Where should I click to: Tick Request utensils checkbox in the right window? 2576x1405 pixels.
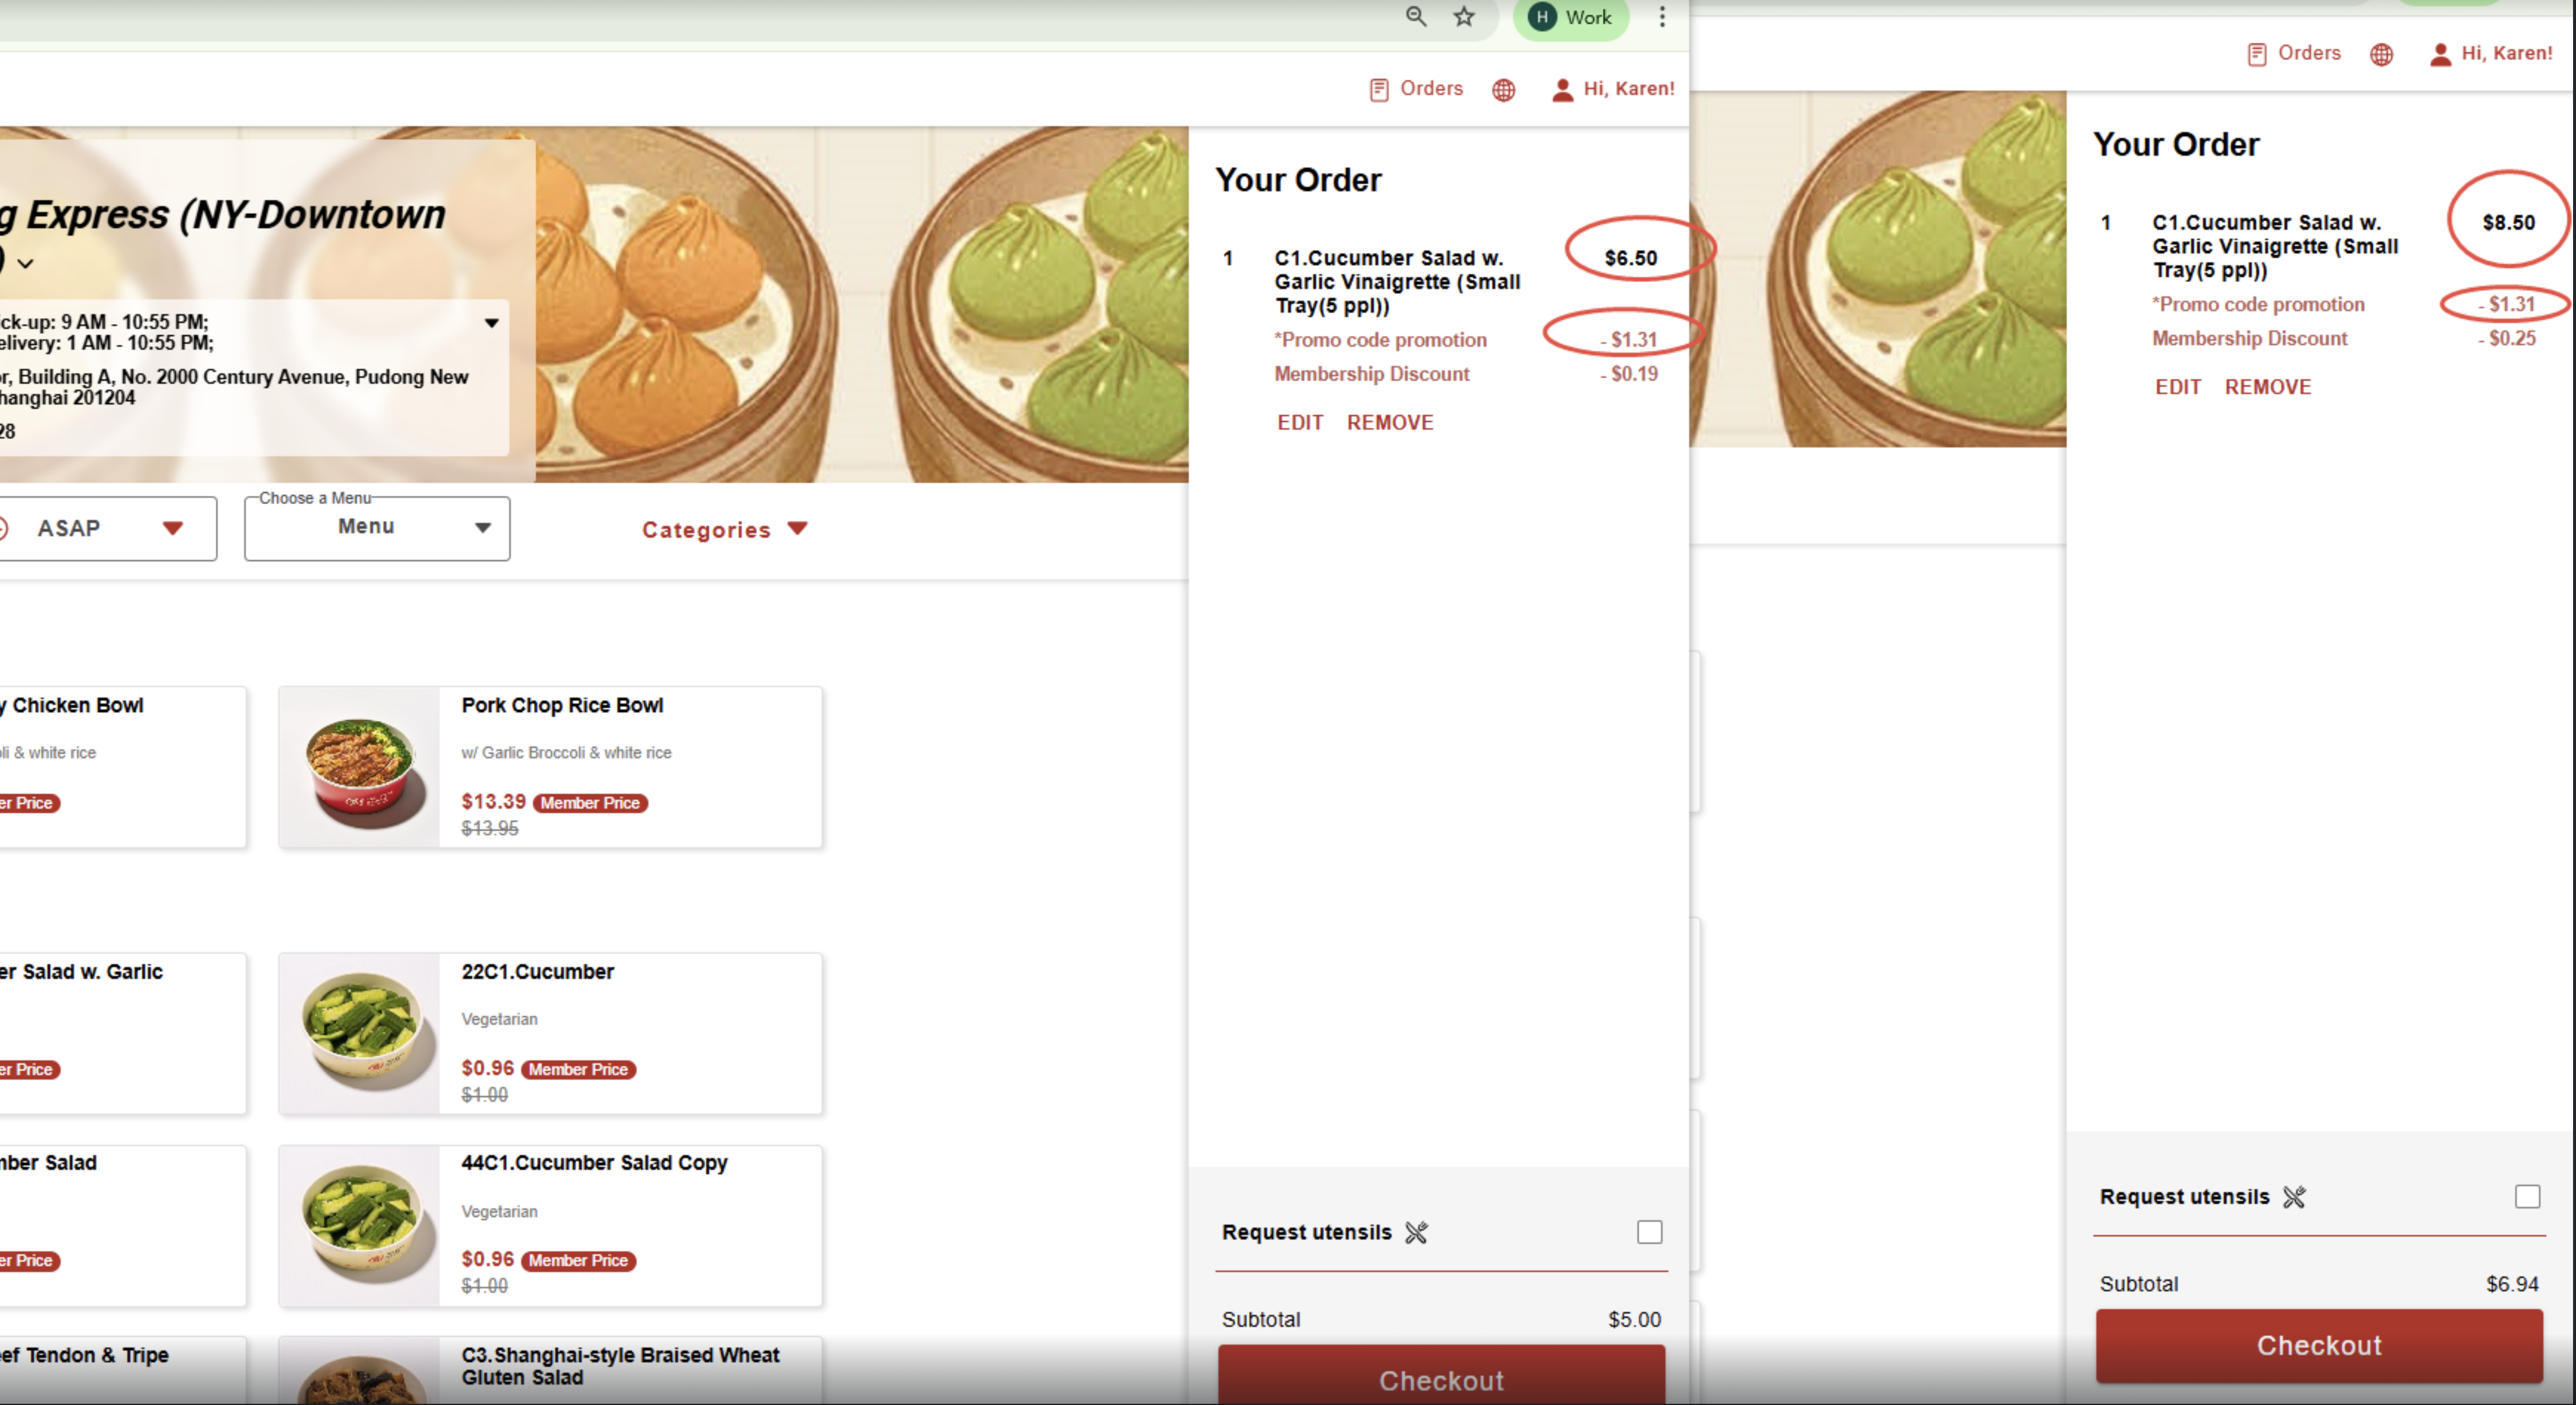[2528, 1197]
